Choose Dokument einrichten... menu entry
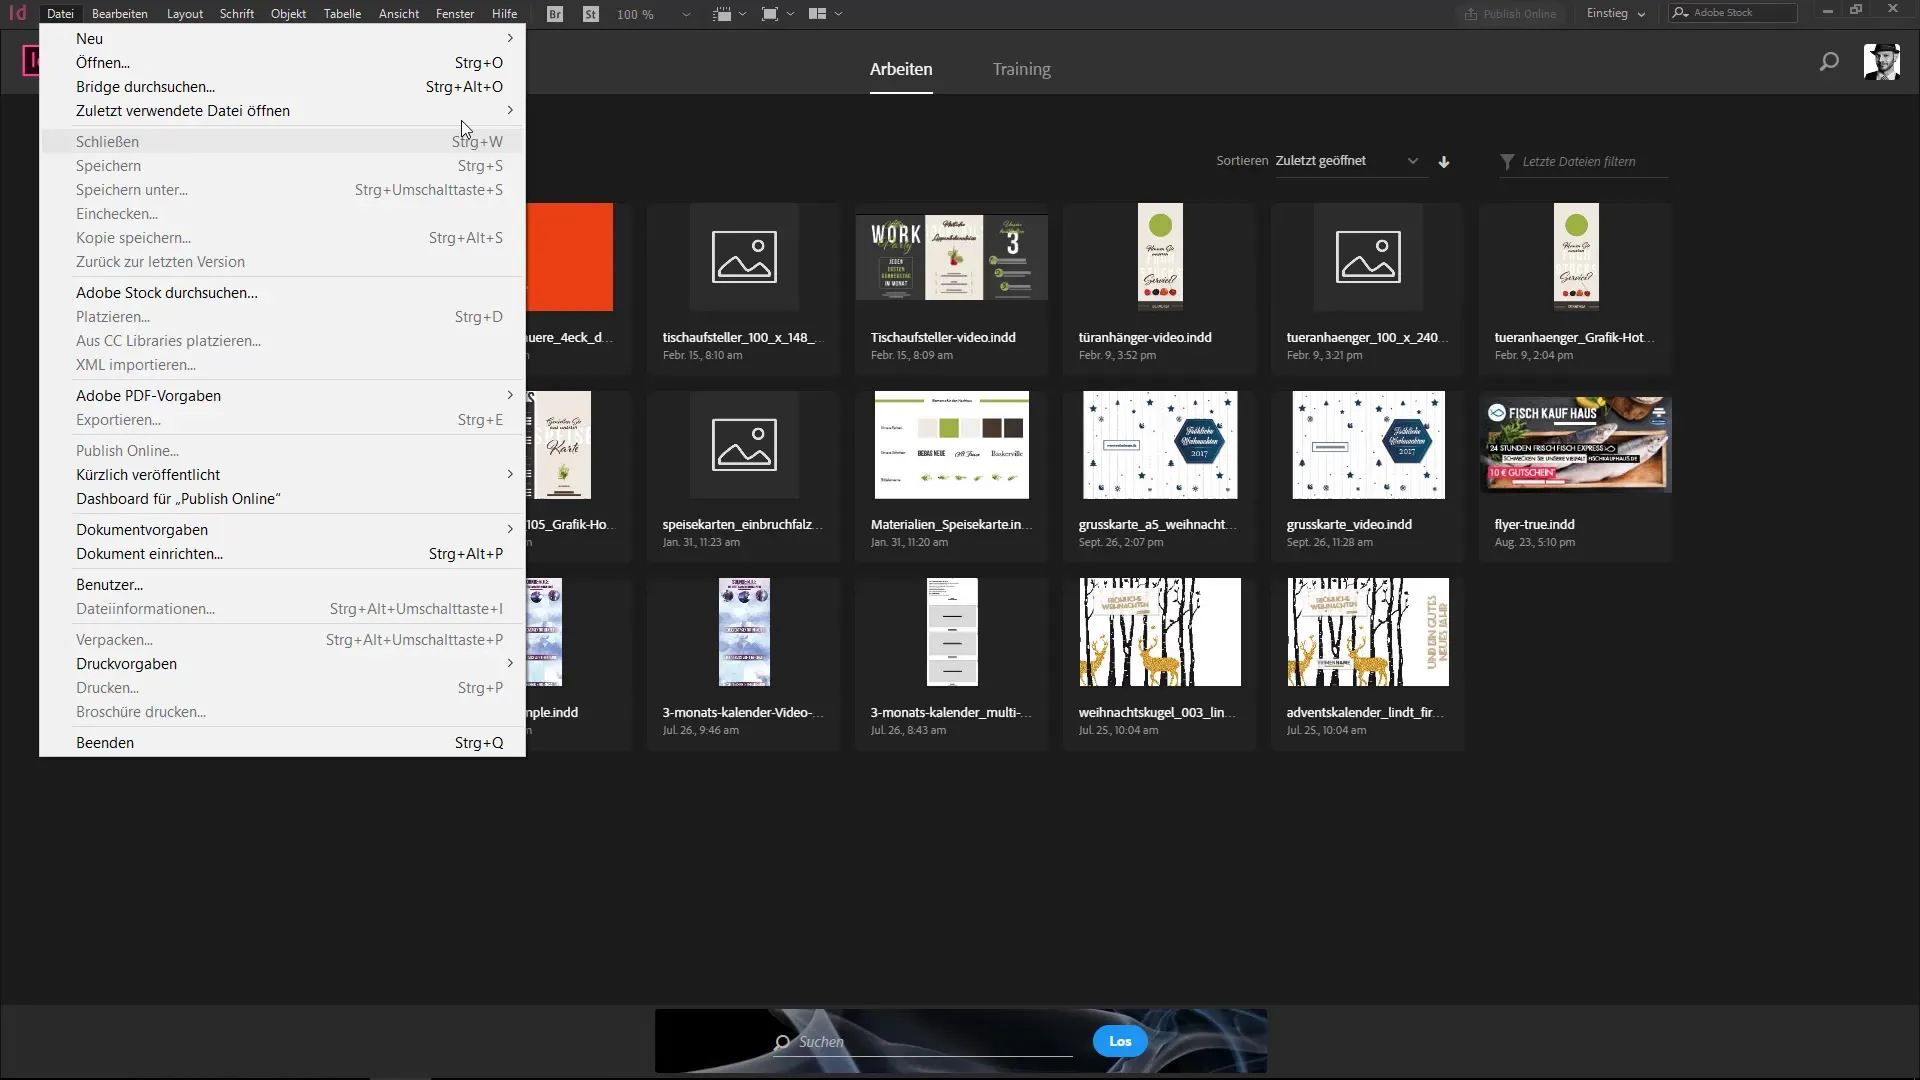Viewport: 1920px width, 1080px height. [283, 554]
